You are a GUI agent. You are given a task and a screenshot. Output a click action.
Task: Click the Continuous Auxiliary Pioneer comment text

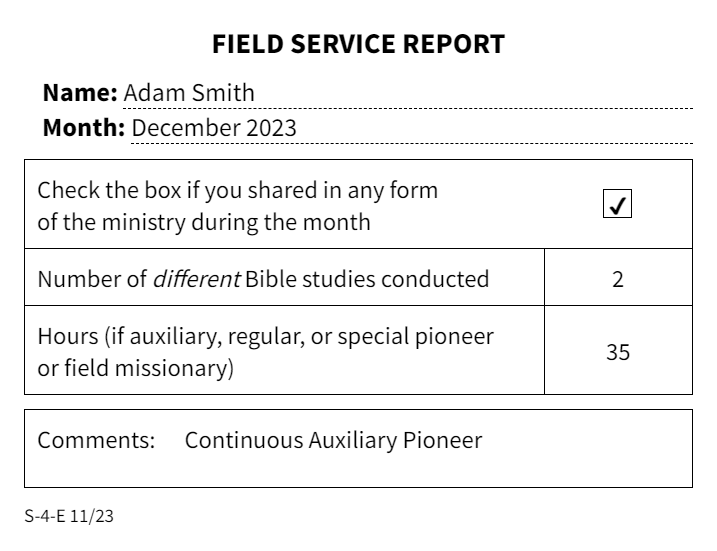pos(333,440)
